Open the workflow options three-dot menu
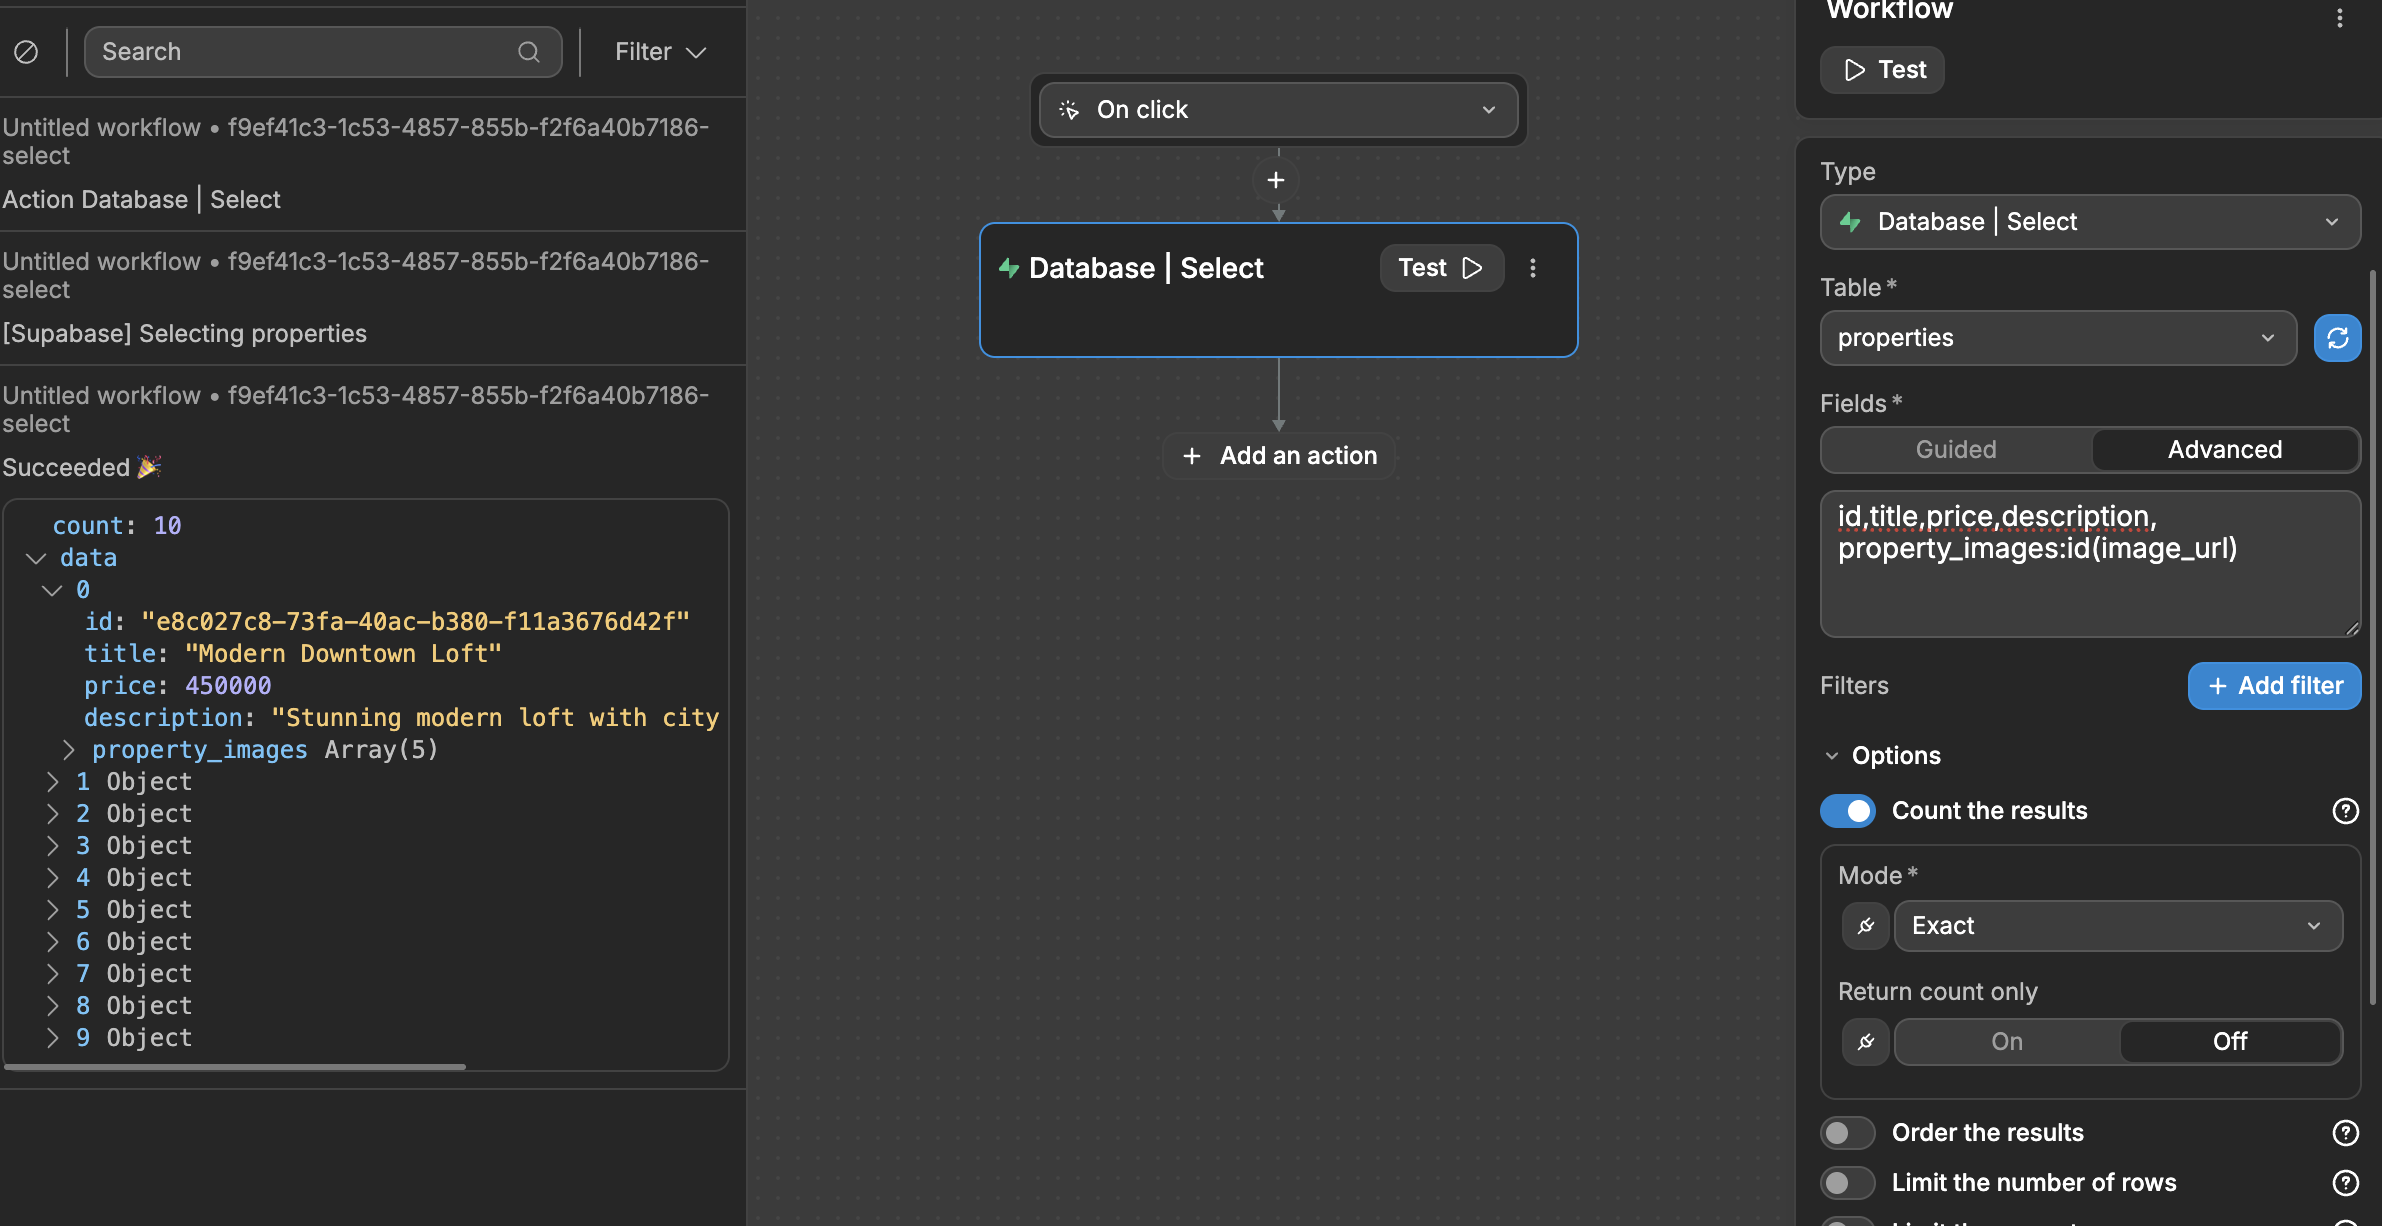This screenshot has width=2382, height=1226. coord(2339,17)
